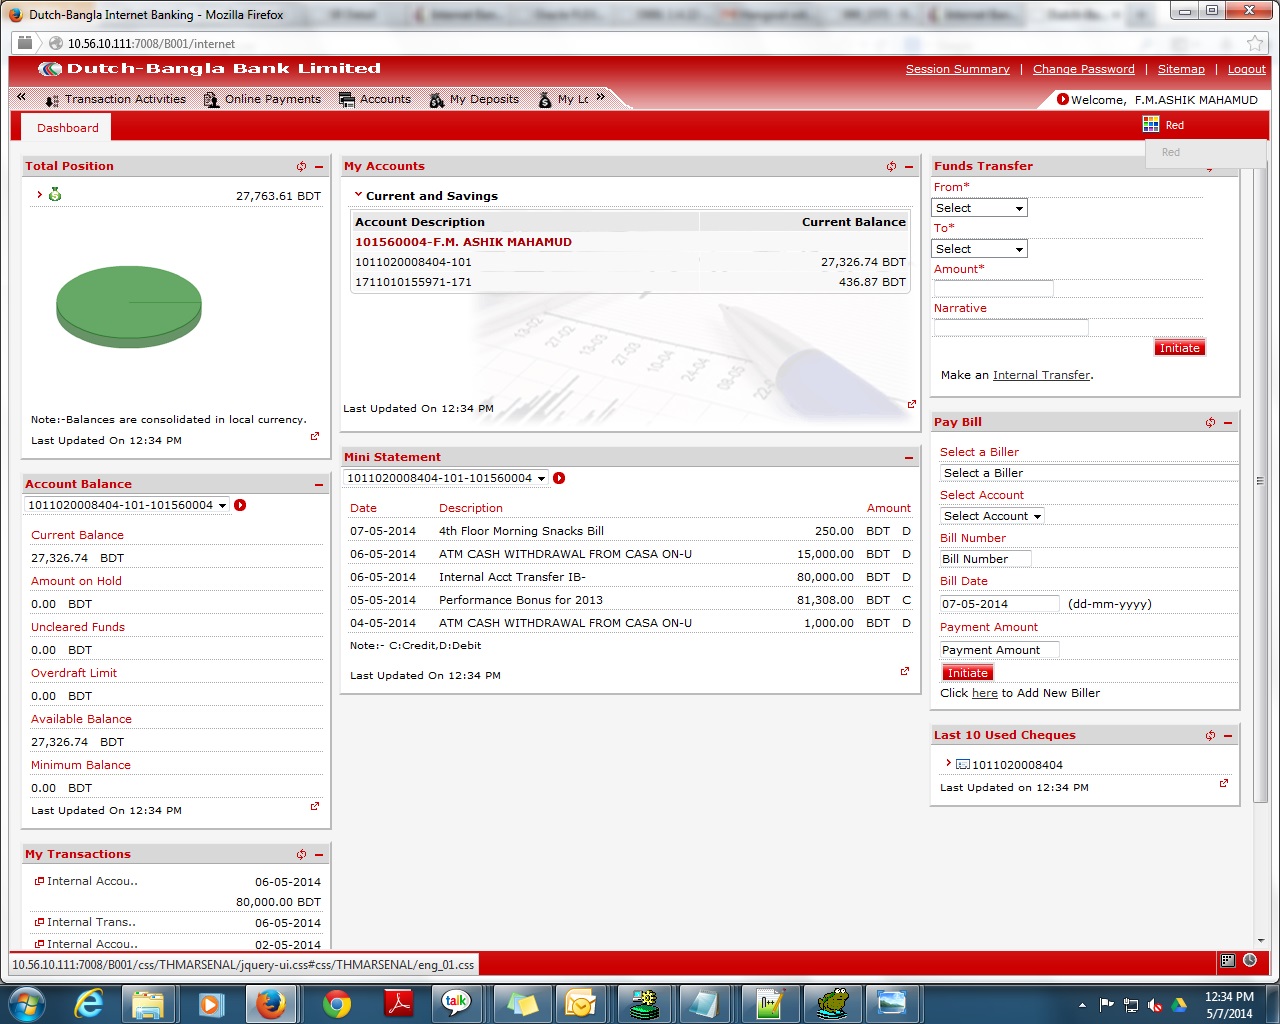Click the Internal Trans.. transaction entry

tap(91, 922)
